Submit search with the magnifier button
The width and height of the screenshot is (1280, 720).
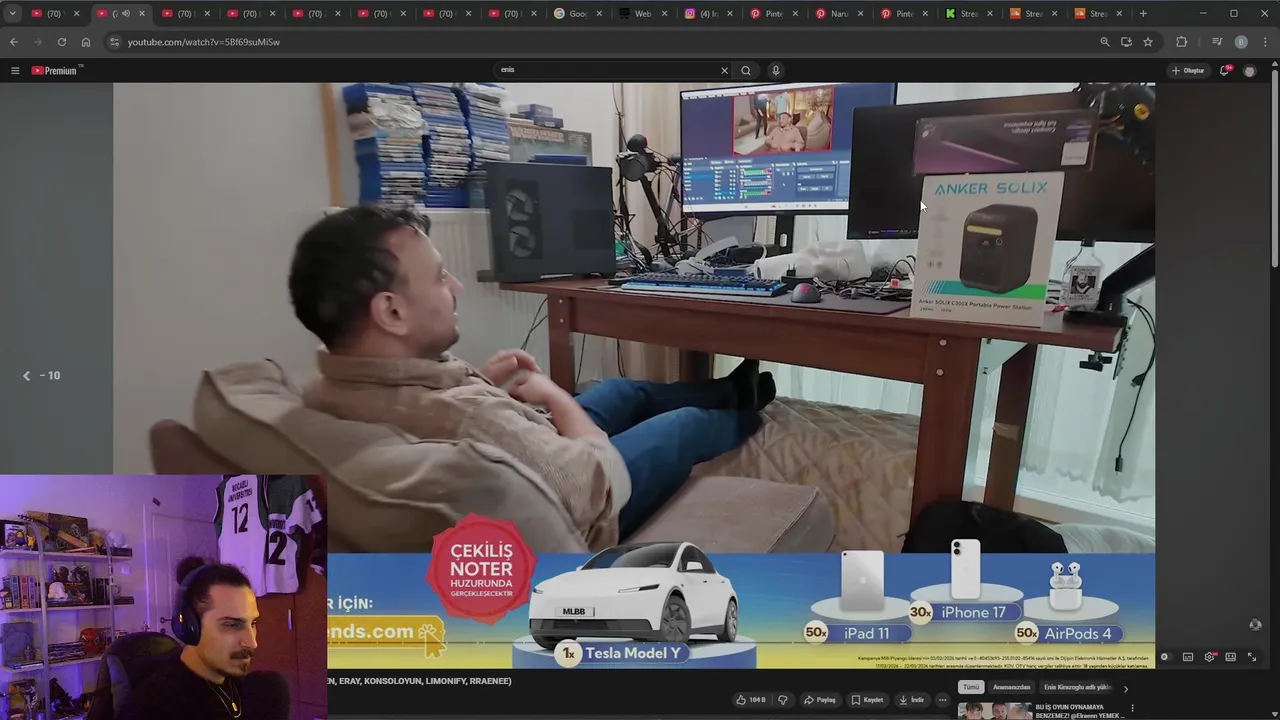coord(746,70)
